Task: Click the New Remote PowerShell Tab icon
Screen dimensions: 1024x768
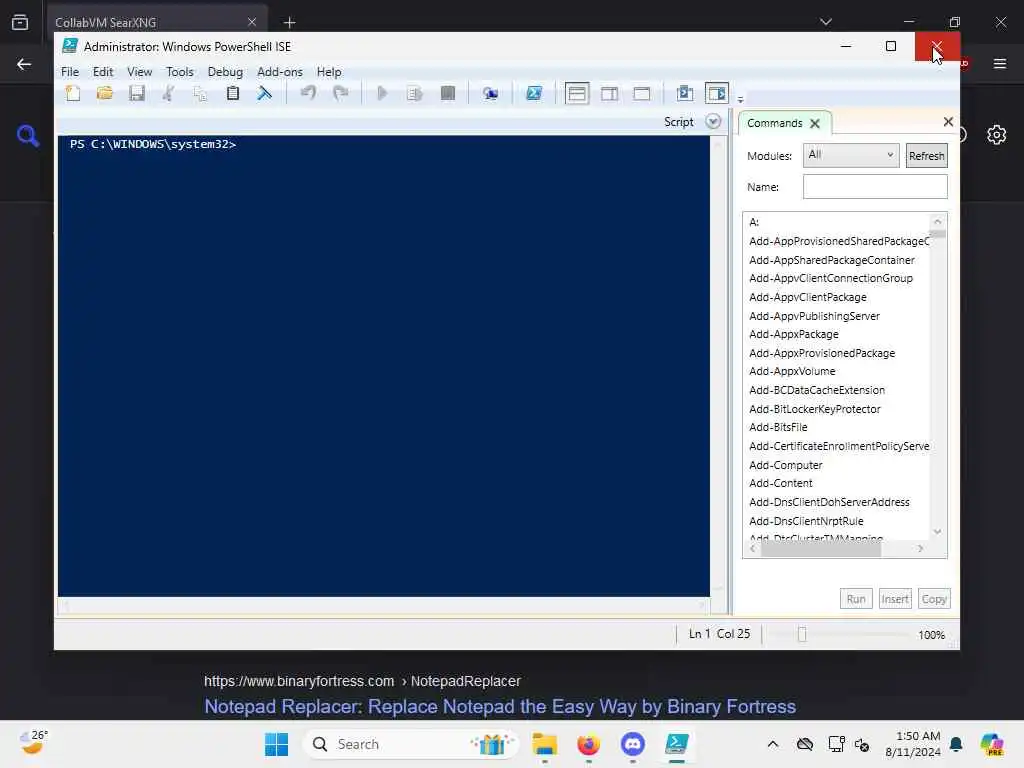Action: [x=490, y=93]
